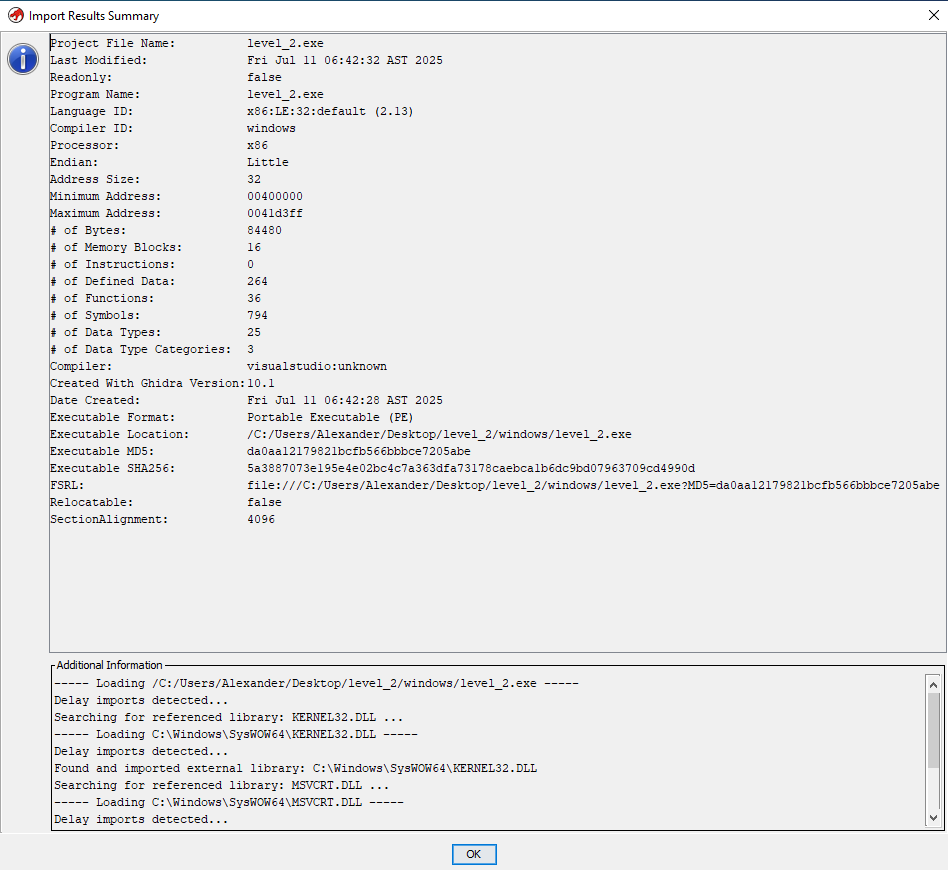This screenshot has height=870, width=948.
Task: Close the Import Results Summary dialog
Action: tap(933, 15)
